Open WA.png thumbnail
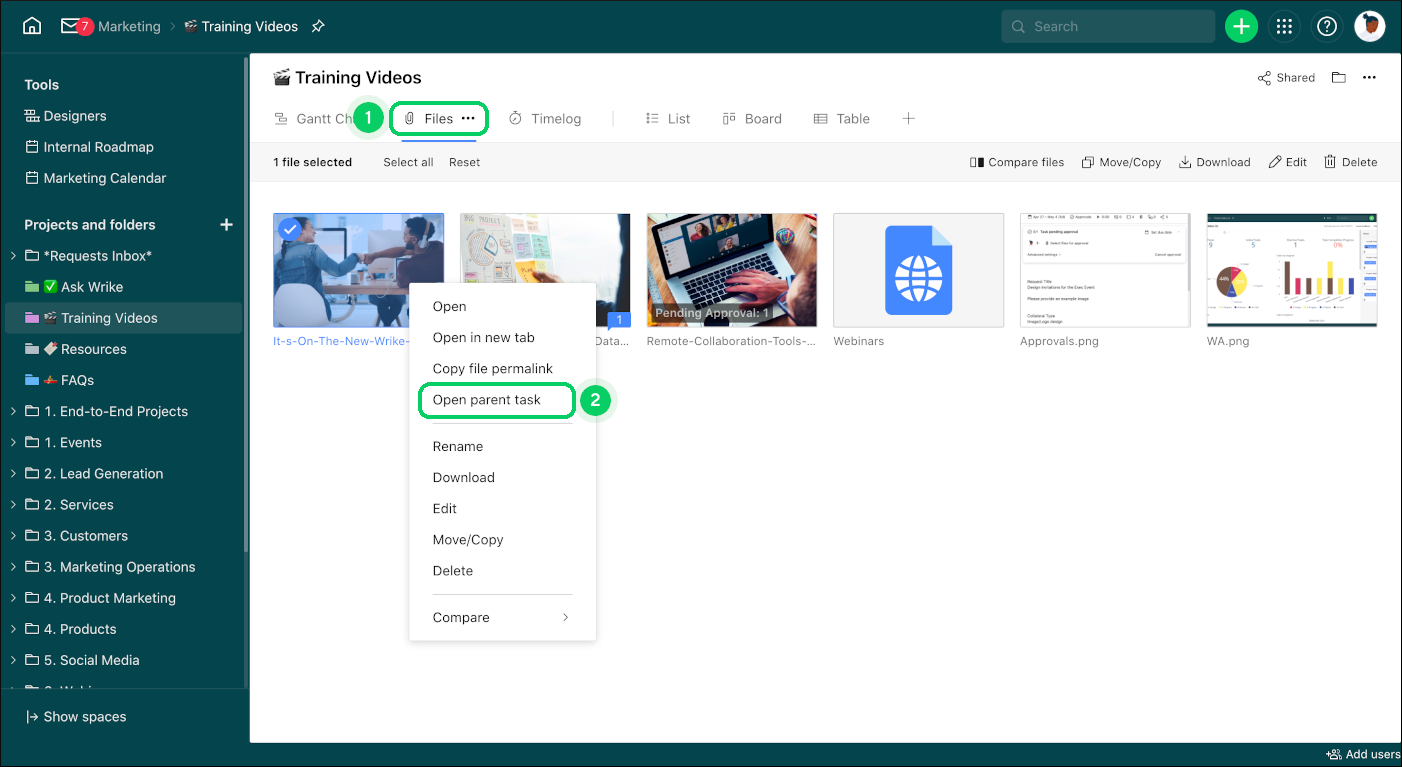 tap(1292, 270)
